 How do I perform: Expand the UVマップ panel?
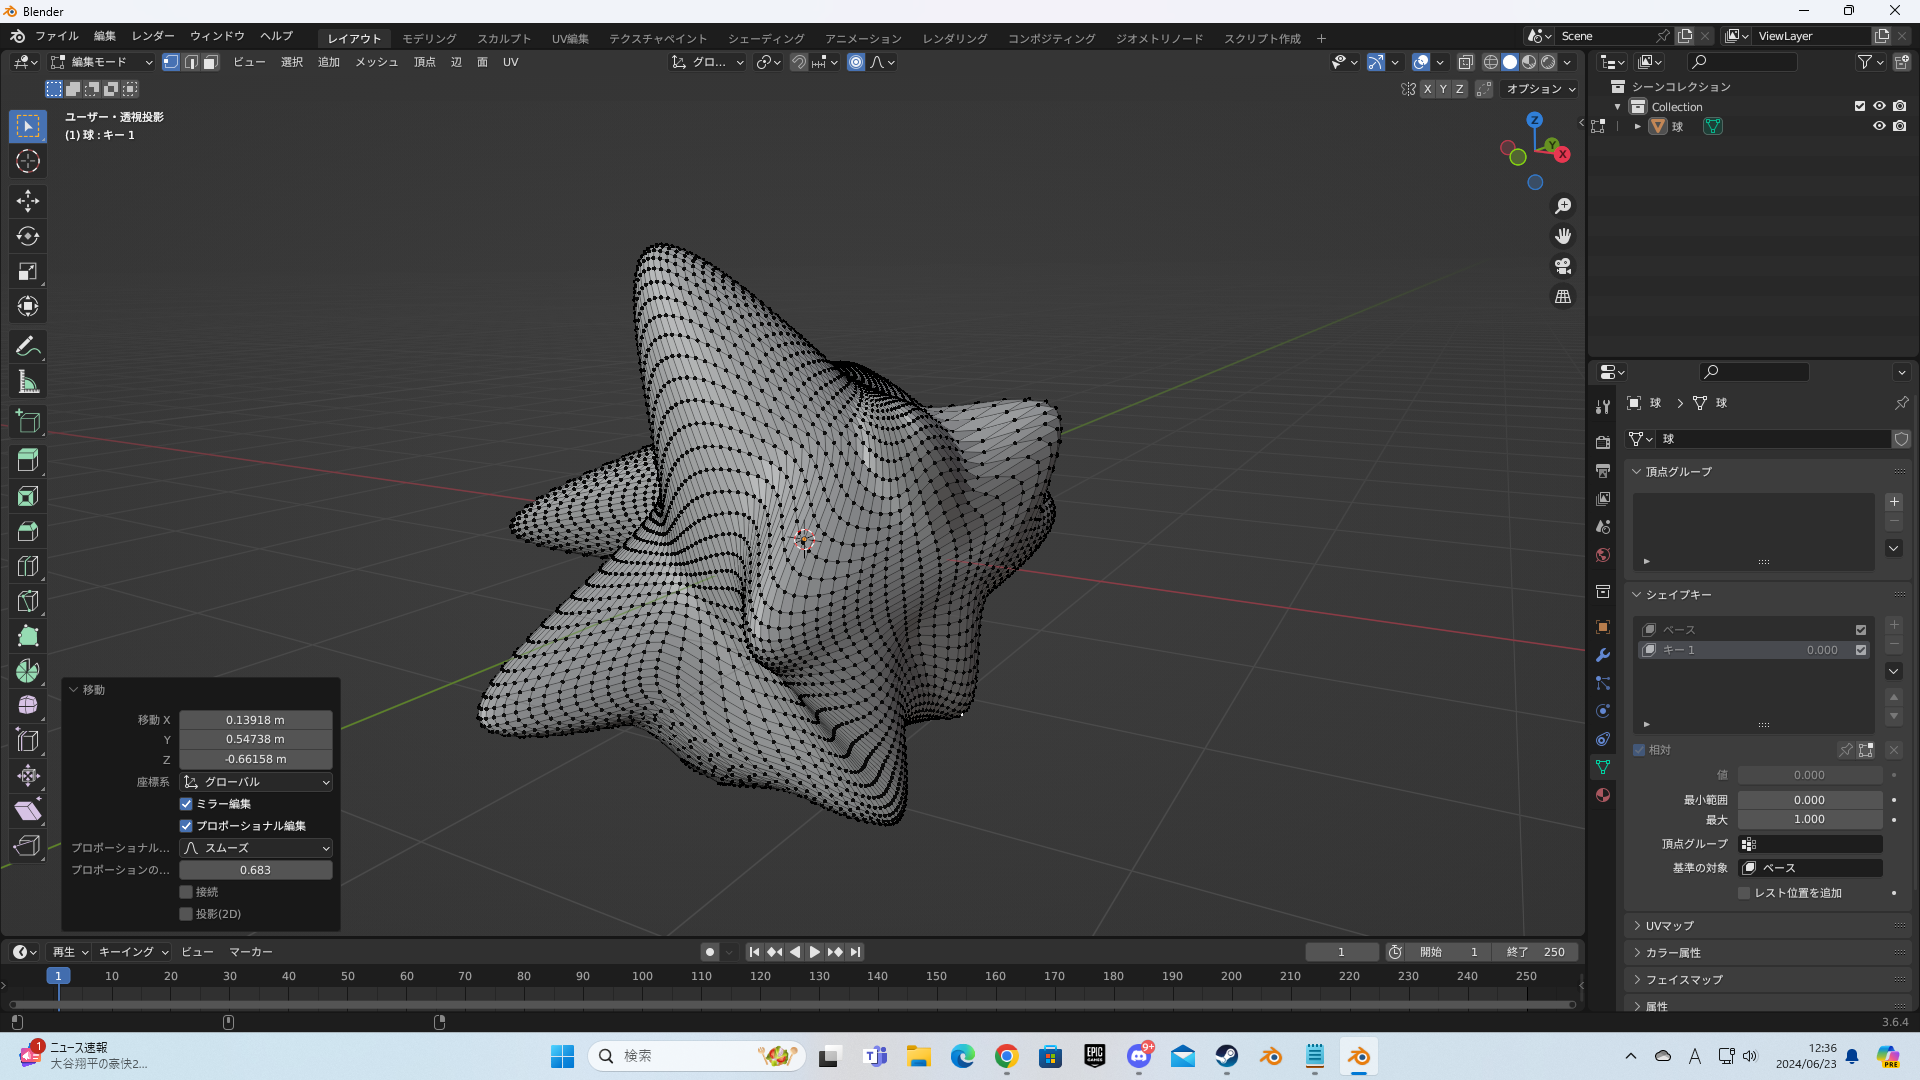[x=1669, y=926]
